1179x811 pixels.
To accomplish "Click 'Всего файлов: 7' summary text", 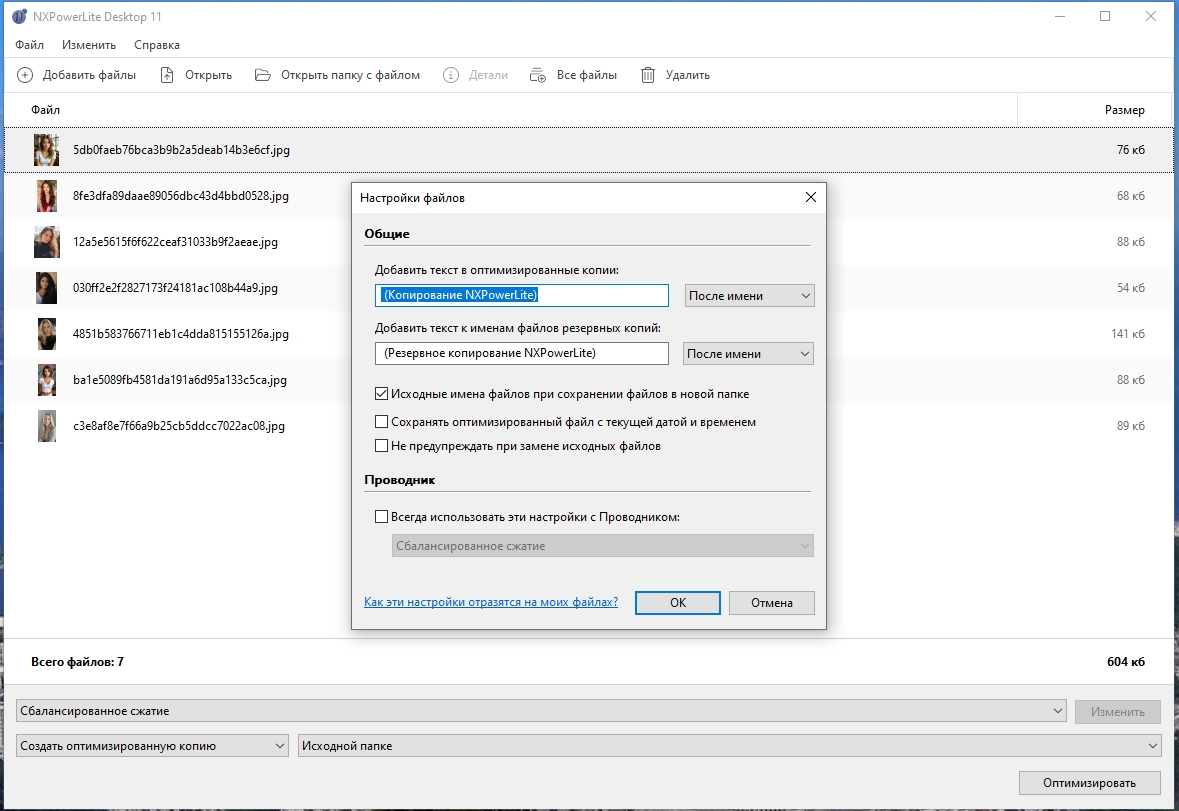I will (77, 661).
